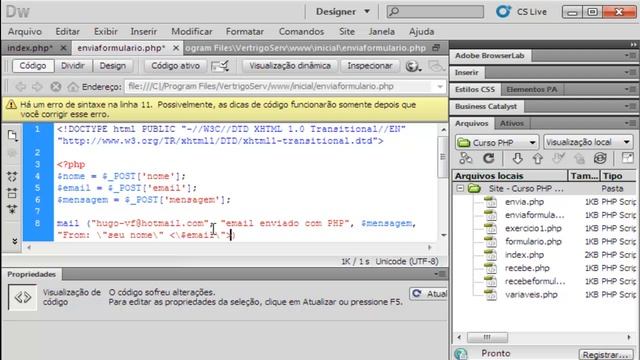
Task: Click the Registrar button
Action: tap(605, 355)
